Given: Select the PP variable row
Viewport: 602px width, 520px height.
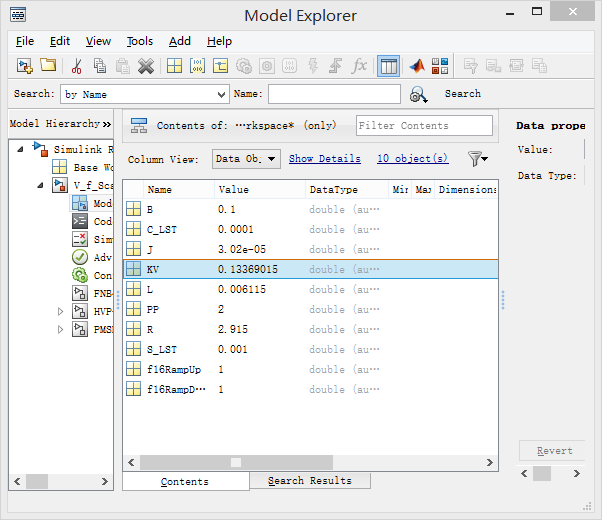Looking at the screenshot, I should (x=311, y=309).
